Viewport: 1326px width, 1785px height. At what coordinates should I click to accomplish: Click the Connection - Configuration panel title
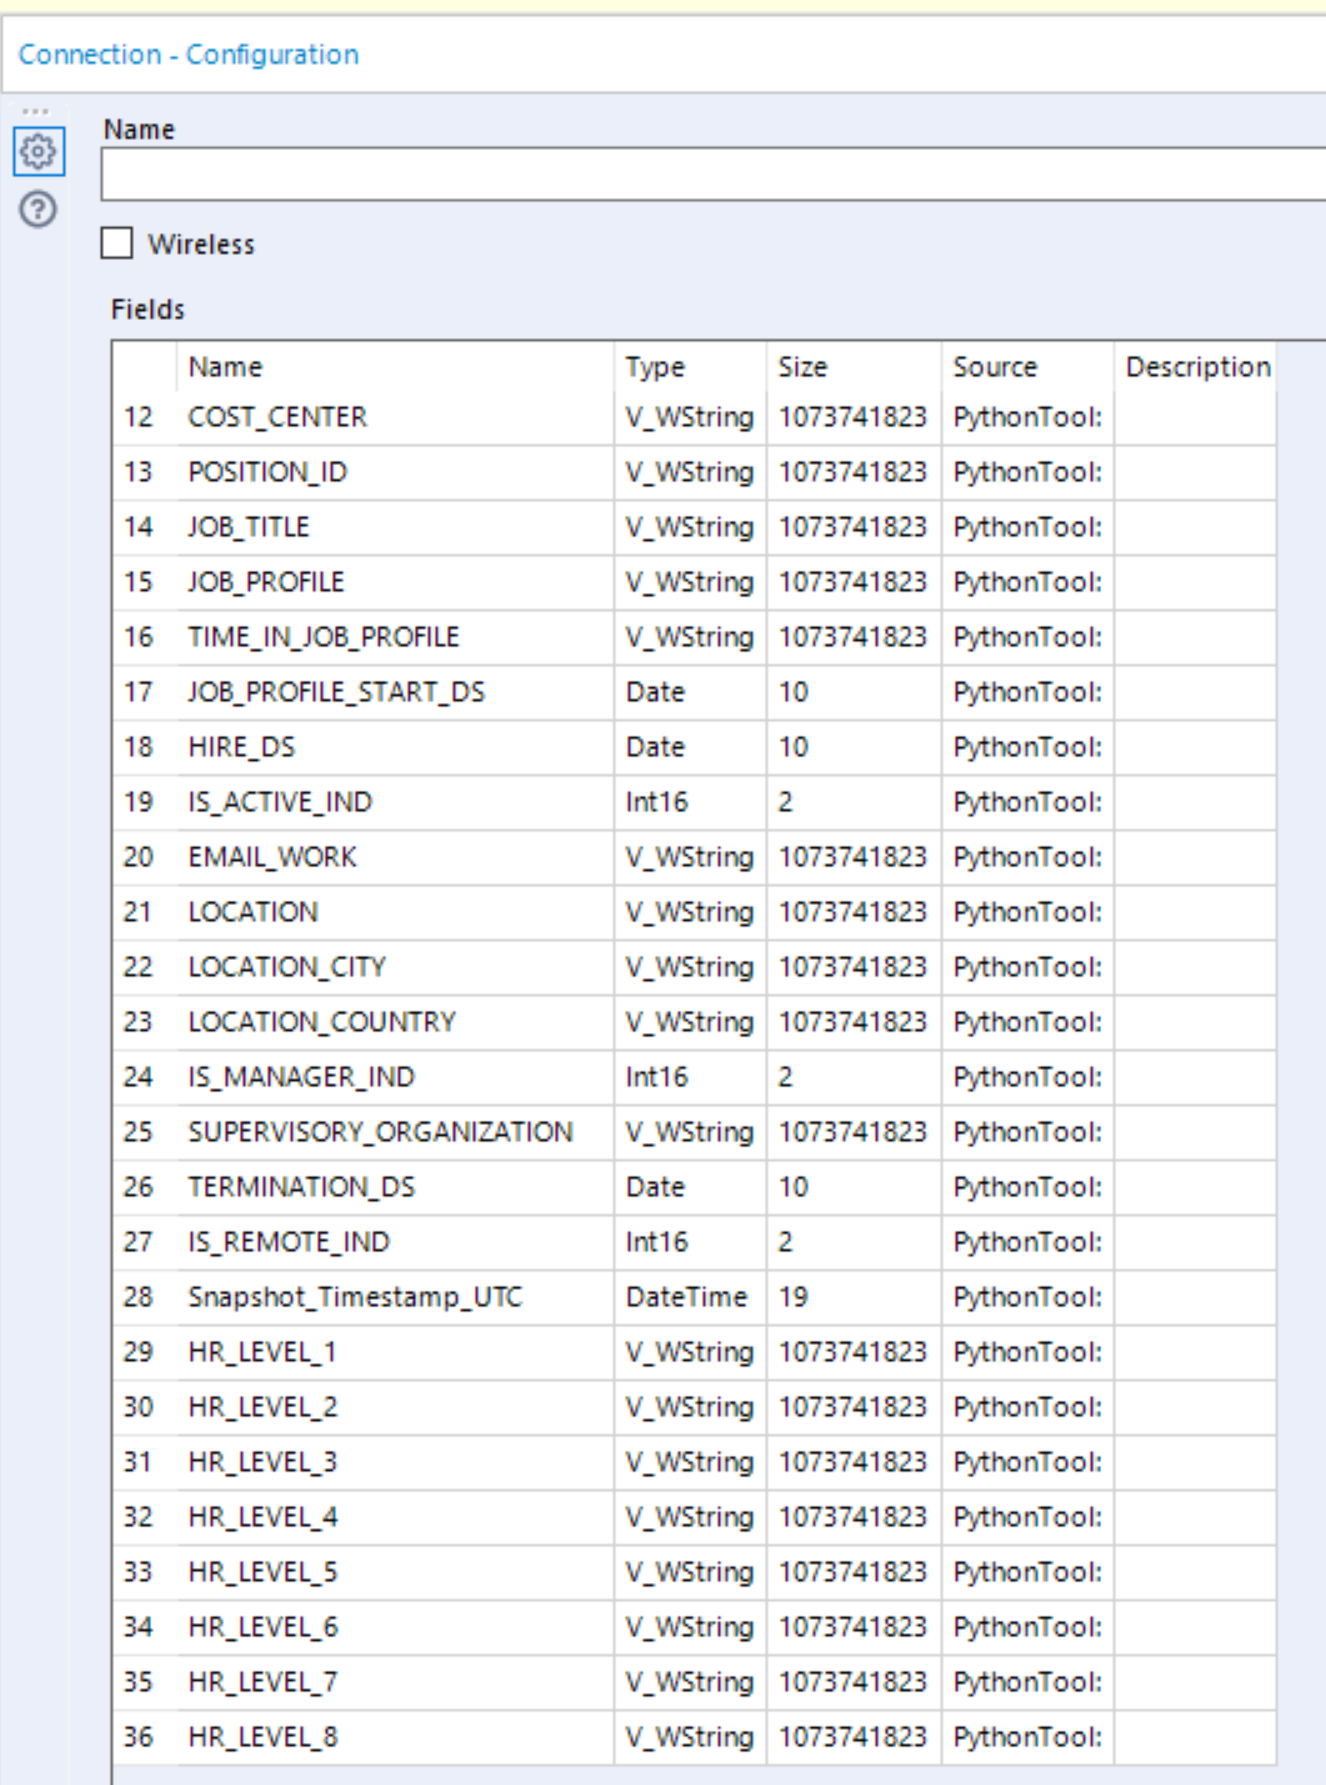pos(188,54)
